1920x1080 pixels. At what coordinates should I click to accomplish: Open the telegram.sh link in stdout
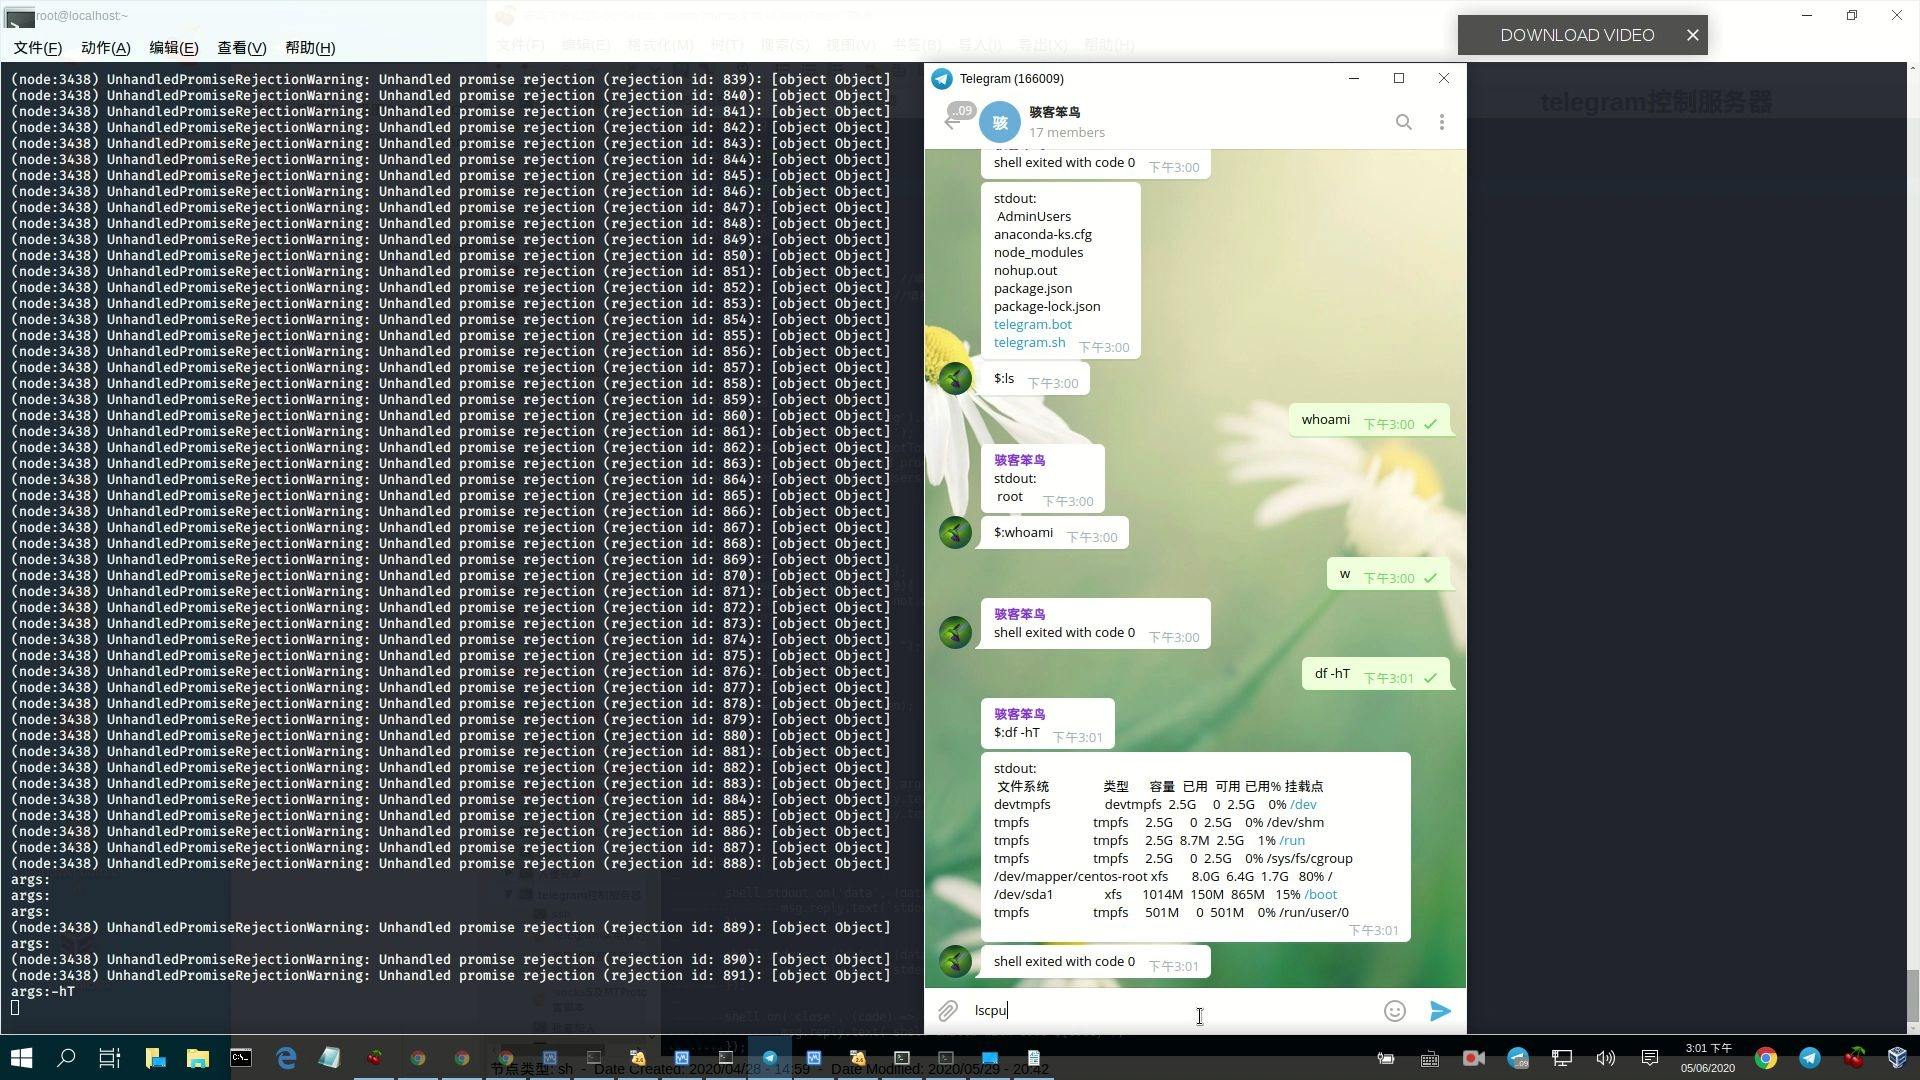[1029, 343]
